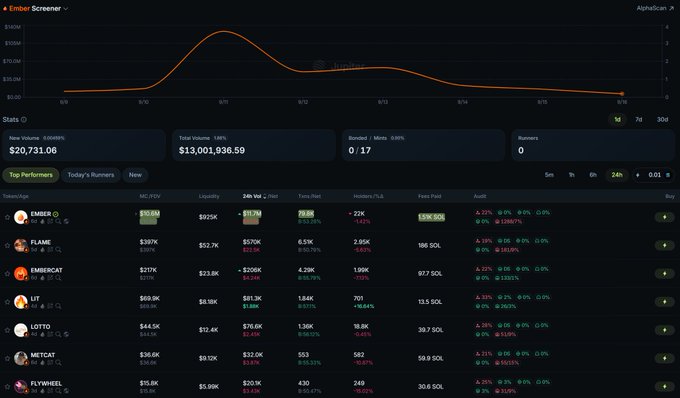Quick buy LOTTO with lightning button
Screen dimensions: 680x398
click(x=664, y=330)
